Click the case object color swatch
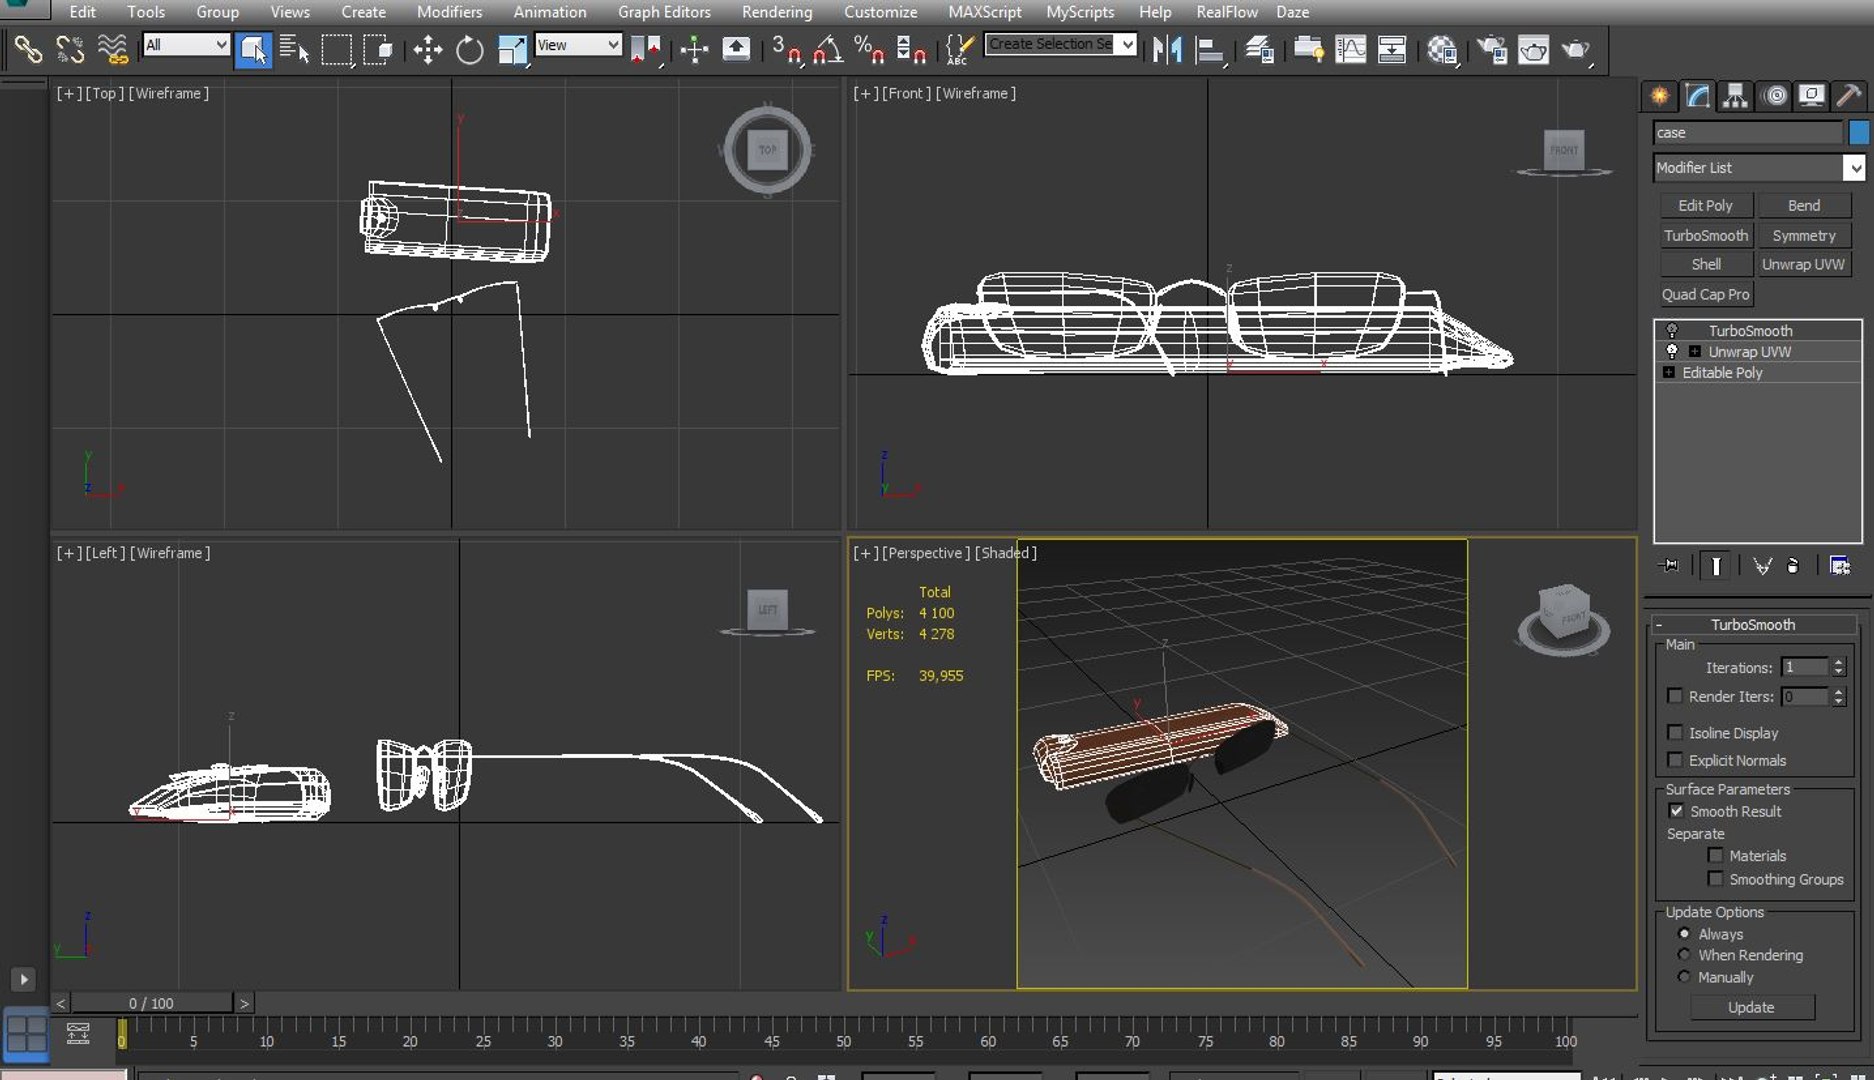This screenshot has width=1874, height=1080. [x=1859, y=132]
